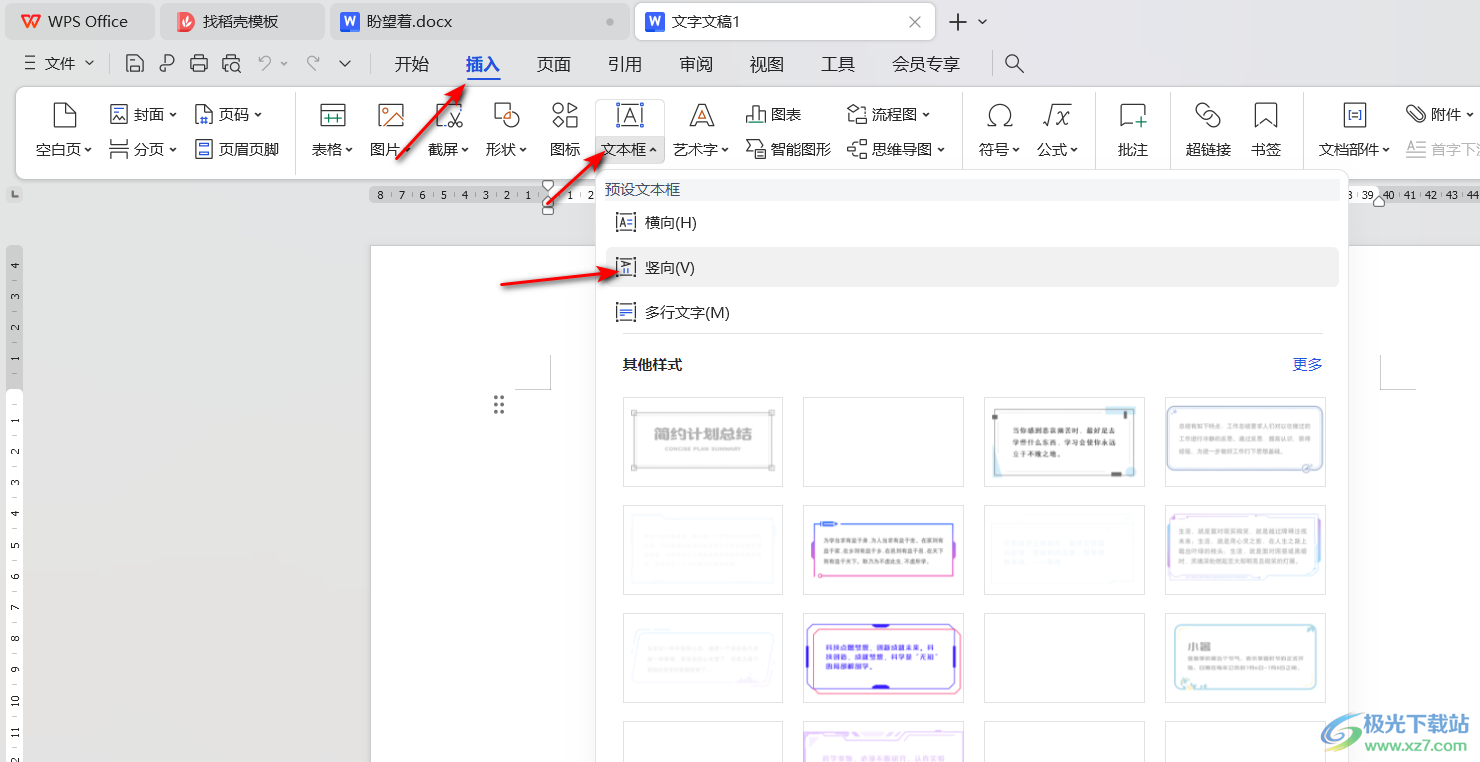1480x762 pixels.
Task: Select the 小翼 text box style thumbnail
Action: [x=1245, y=658]
